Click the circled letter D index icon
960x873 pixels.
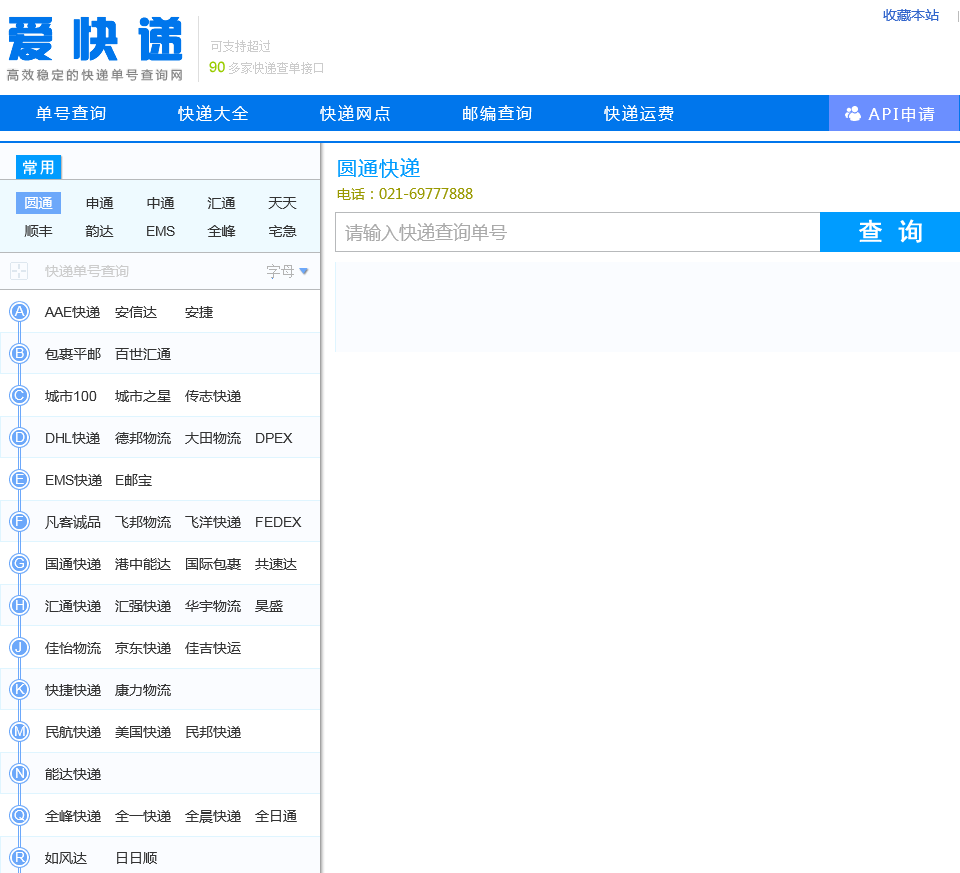point(19,438)
